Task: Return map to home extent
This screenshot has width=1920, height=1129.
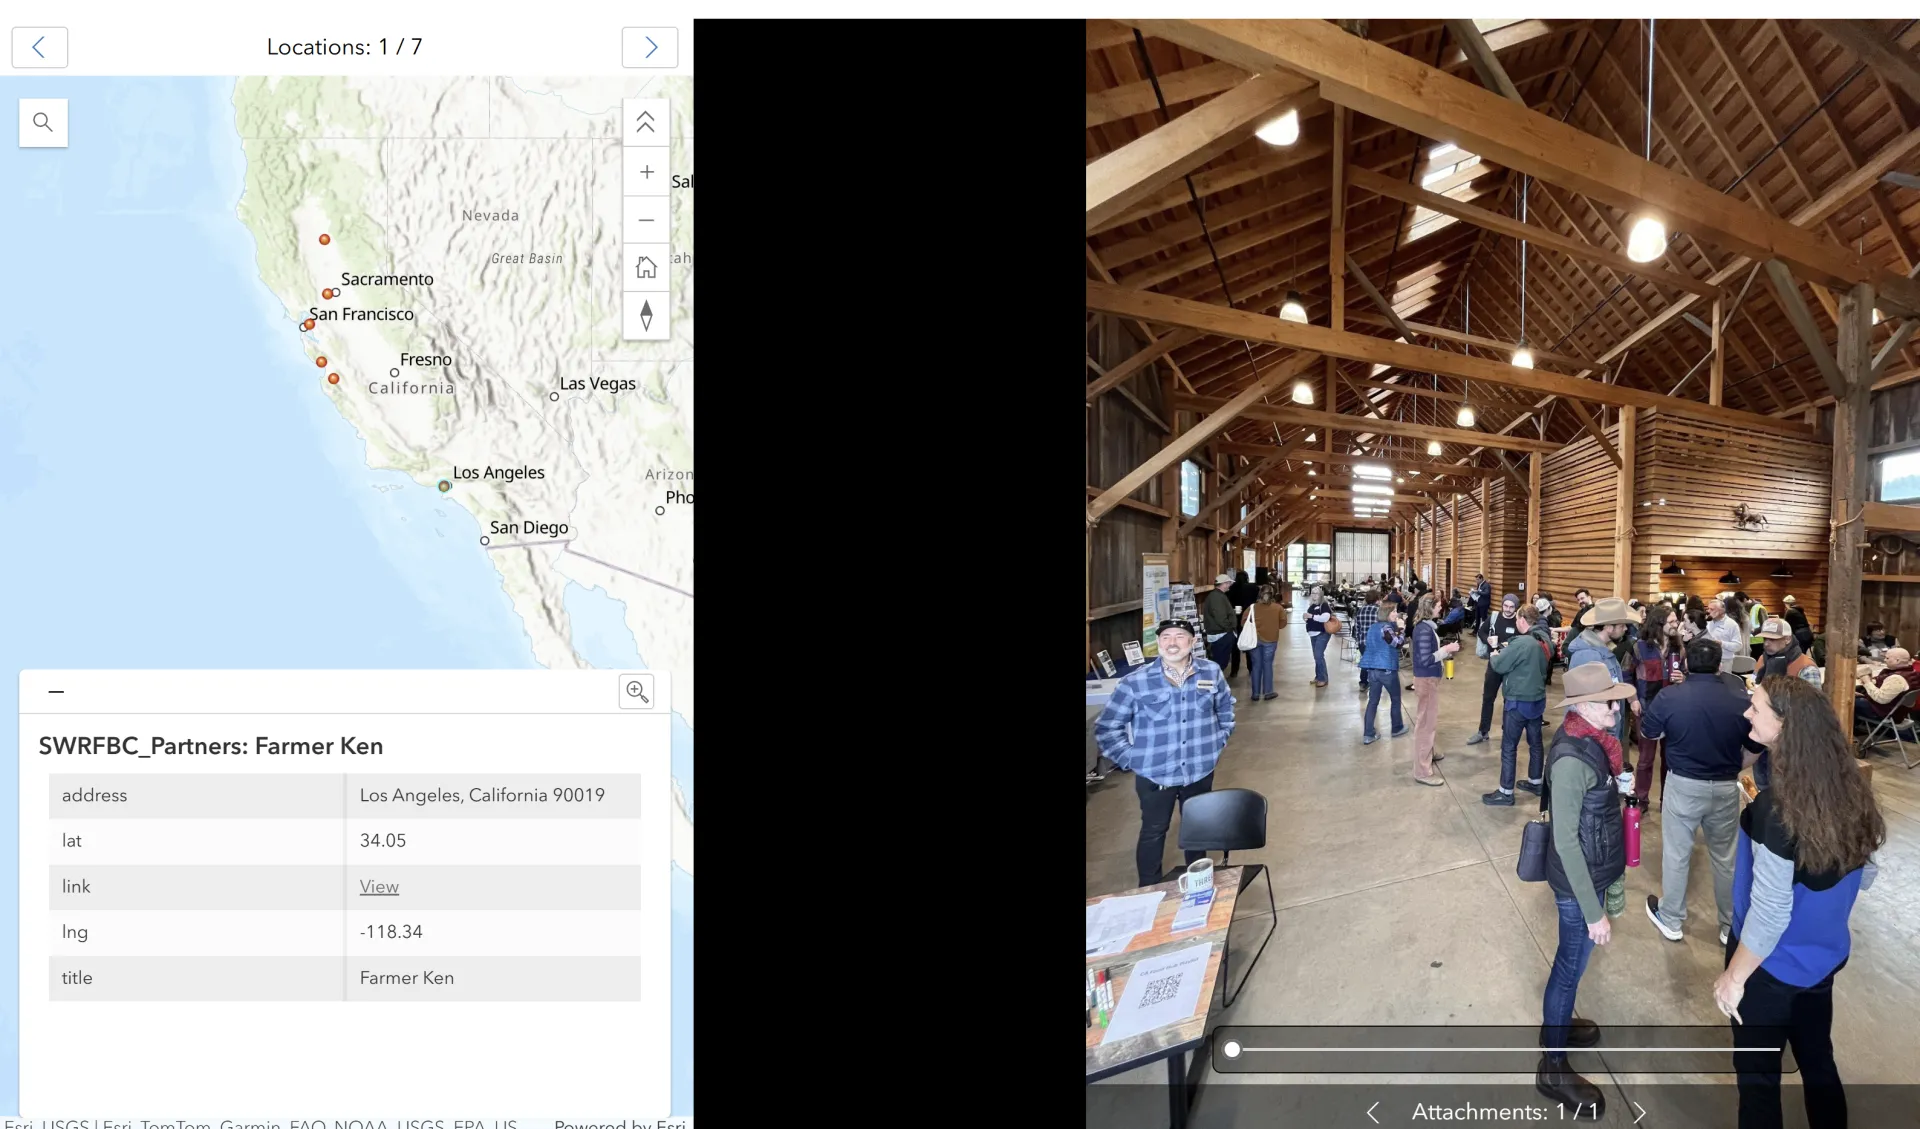Action: [x=646, y=268]
